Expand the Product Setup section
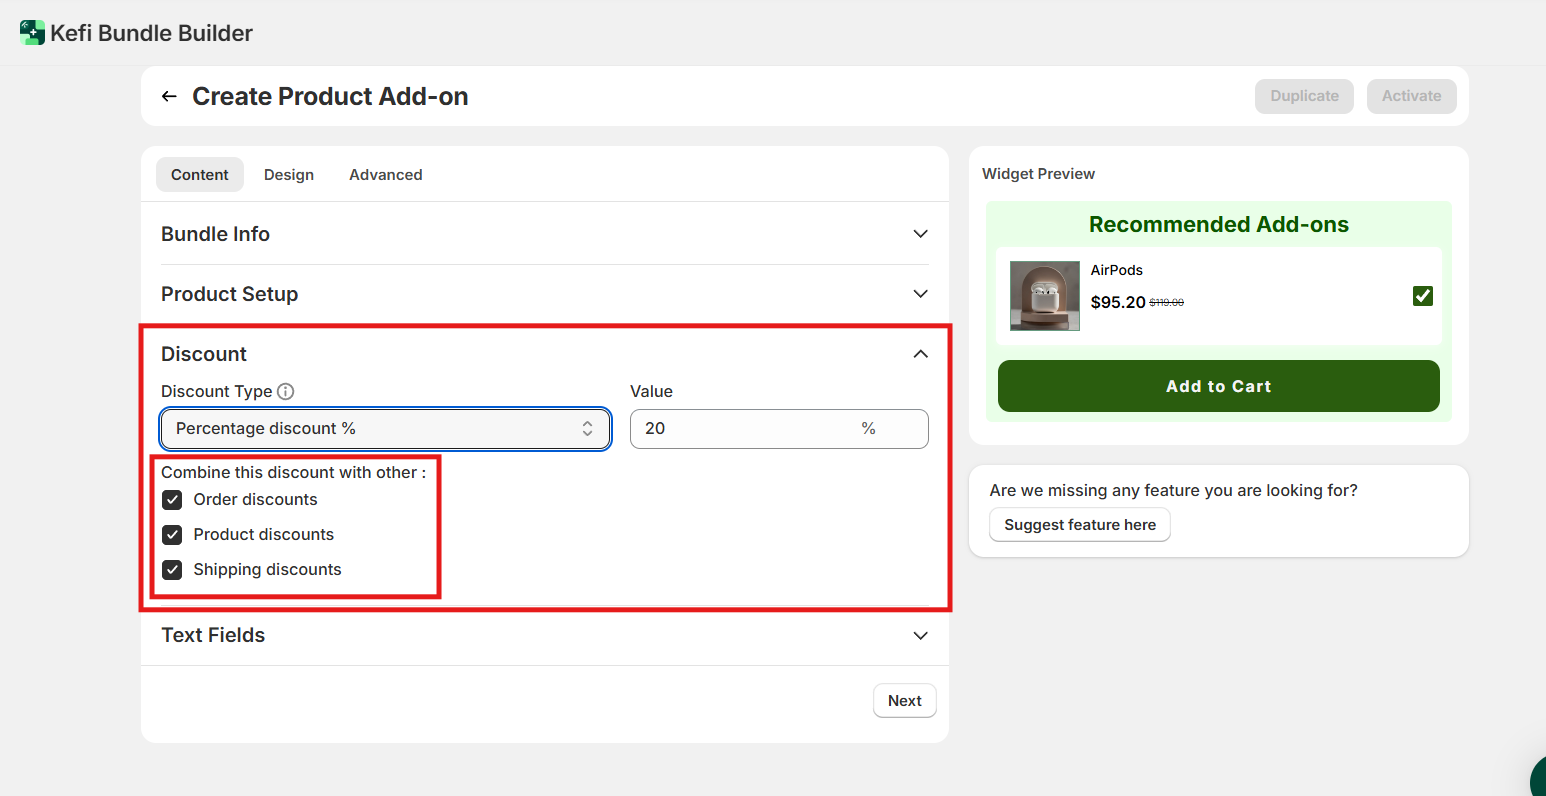1546x796 pixels. click(x=920, y=294)
